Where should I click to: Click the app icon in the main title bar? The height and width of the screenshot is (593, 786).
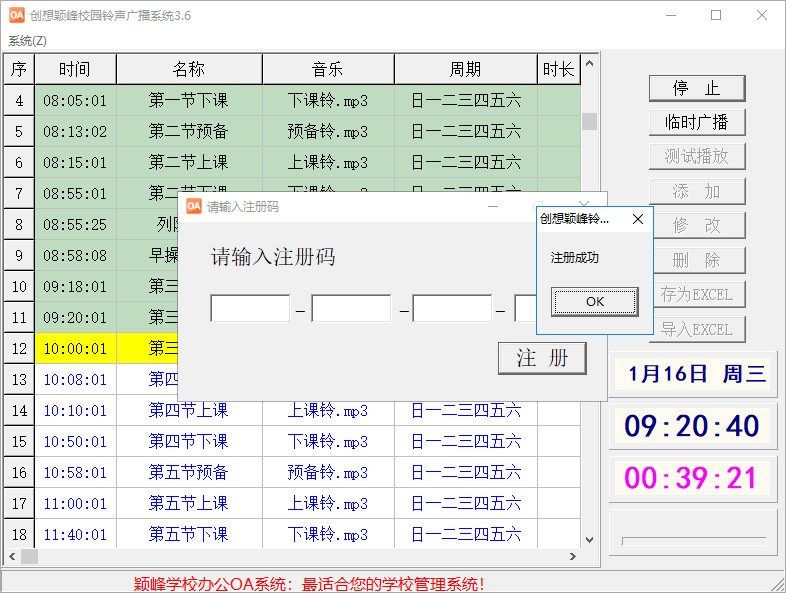tap(16, 15)
